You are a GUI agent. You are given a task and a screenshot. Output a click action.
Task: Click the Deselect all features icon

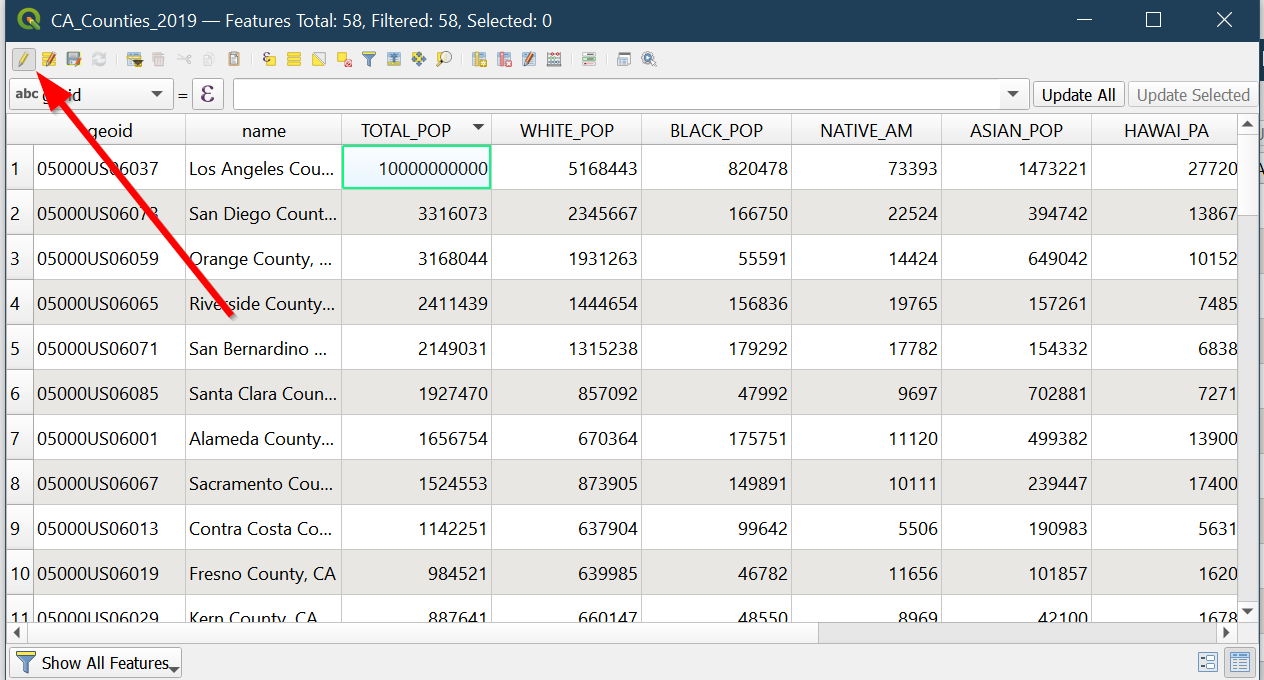click(x=344, y=60)
